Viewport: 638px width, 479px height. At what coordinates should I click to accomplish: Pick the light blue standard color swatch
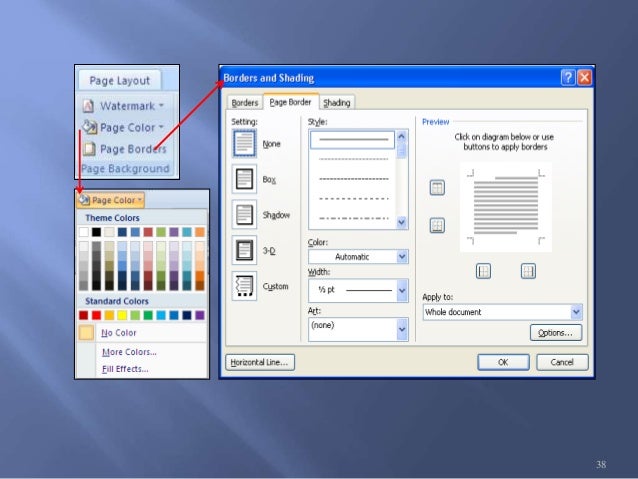pyautogui.click(x=161, y=315)
